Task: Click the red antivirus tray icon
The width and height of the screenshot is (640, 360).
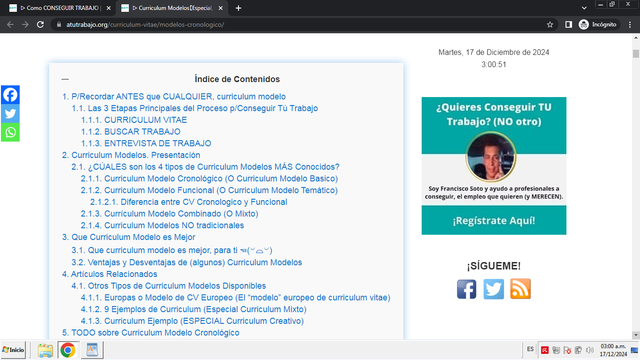Action: (x=544, y=350)
